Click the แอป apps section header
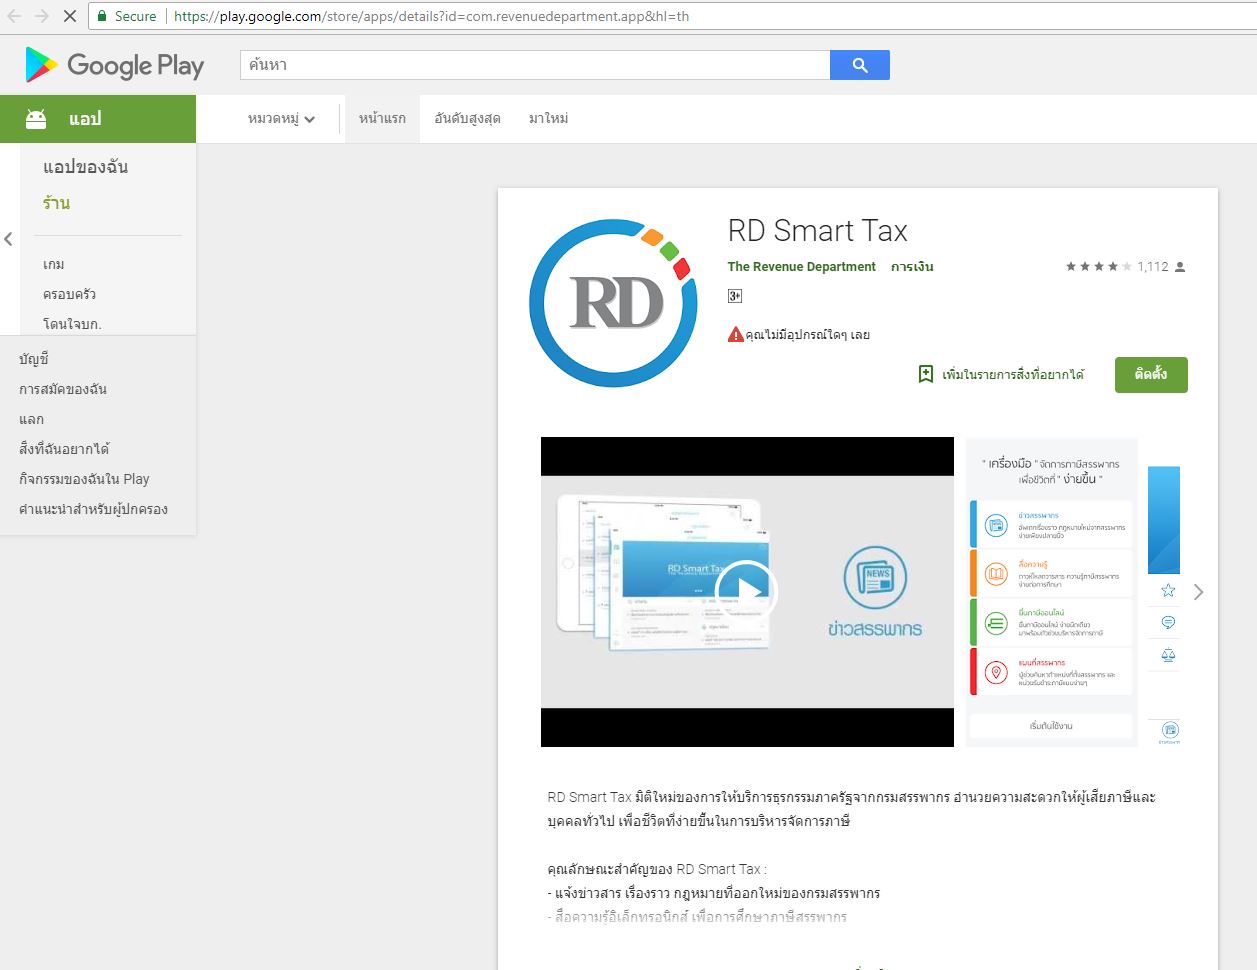Viewport: 1257px width, 970px height. tap(98, 119)
